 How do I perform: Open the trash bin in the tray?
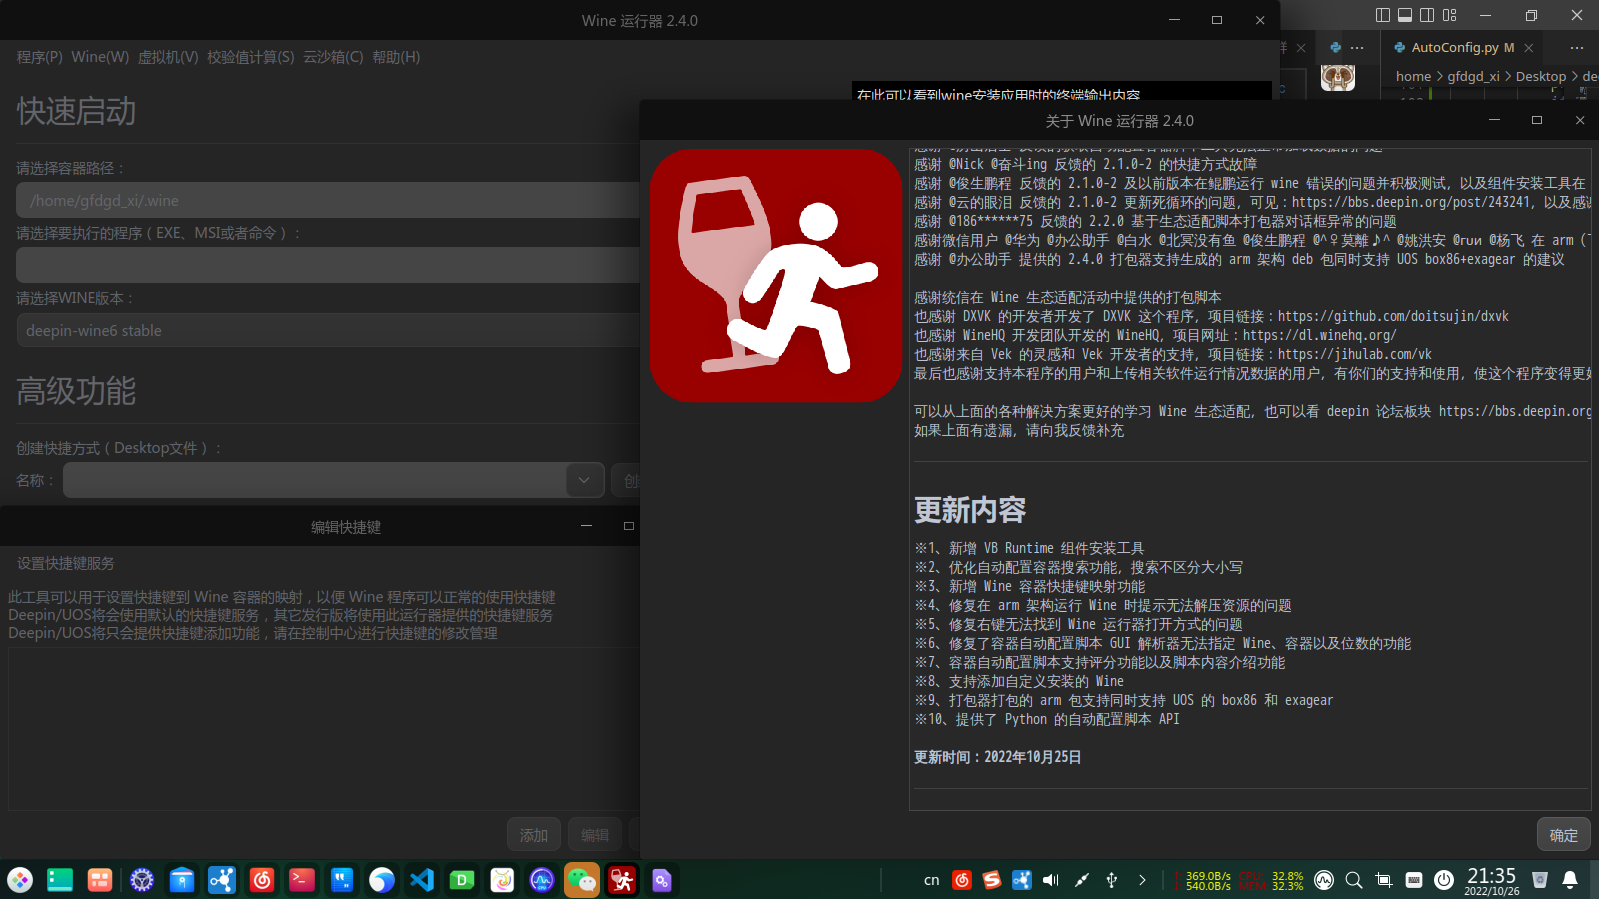(x=1540, y=880)
